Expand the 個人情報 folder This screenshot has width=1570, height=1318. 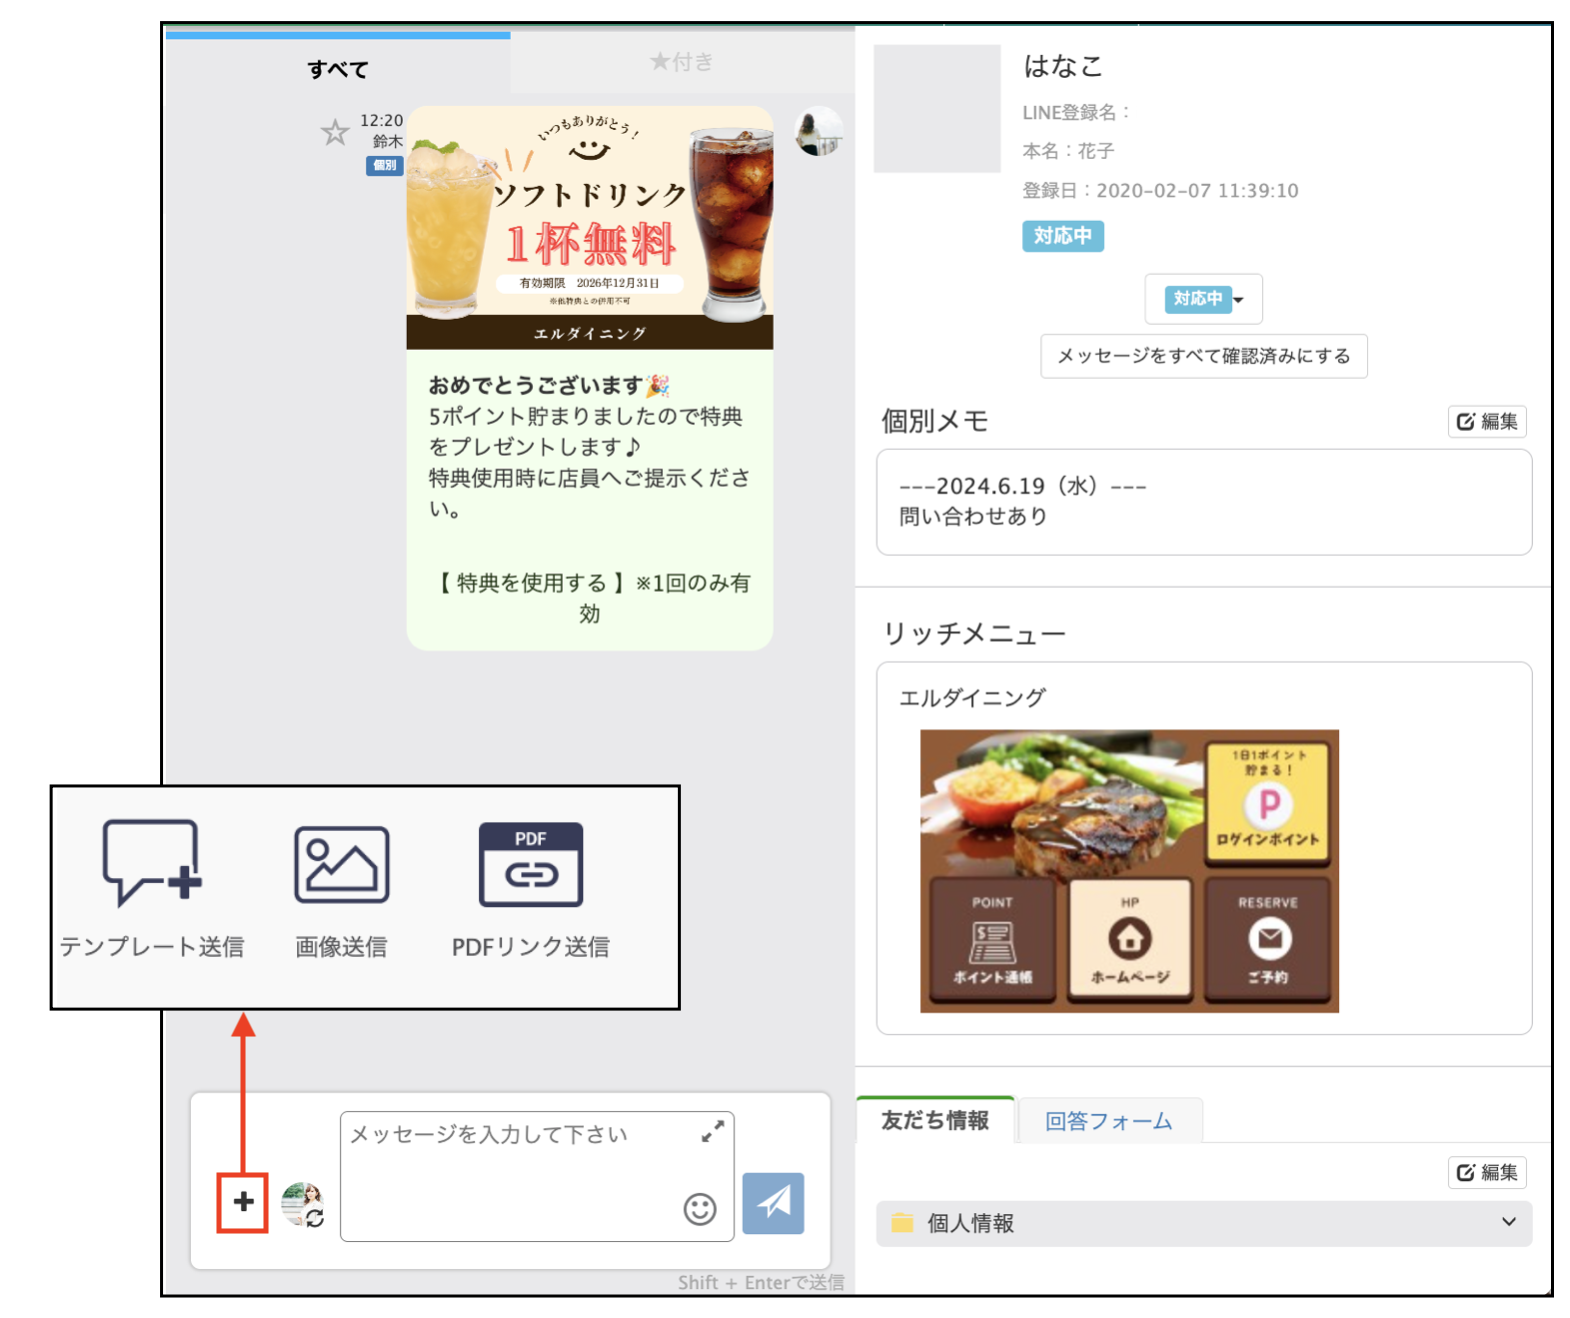click(1204, 1223)
